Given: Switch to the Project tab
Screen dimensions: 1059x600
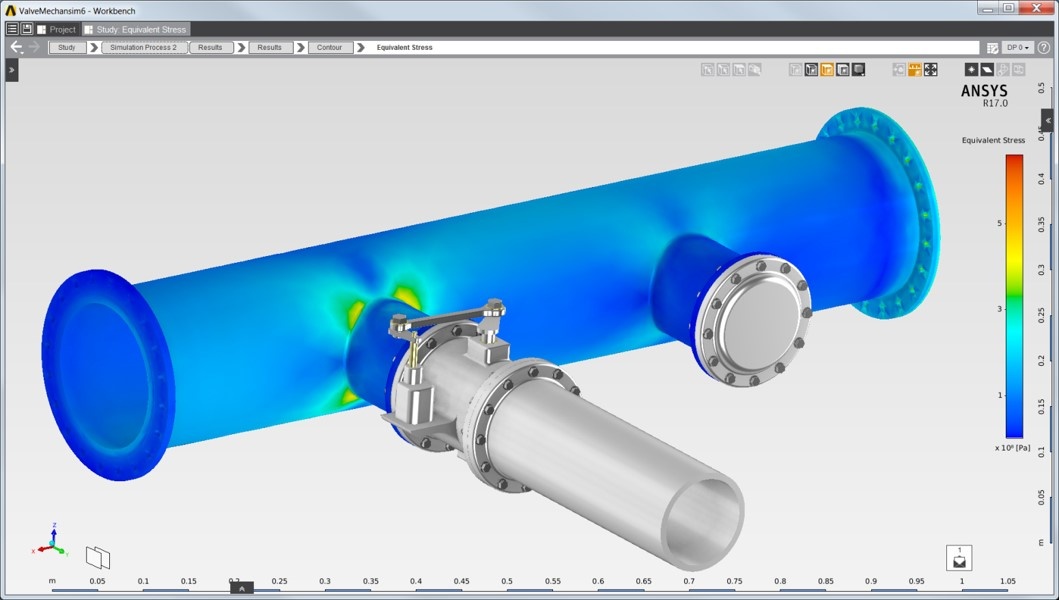Looking at the screenshot, I should click(57, 29).
